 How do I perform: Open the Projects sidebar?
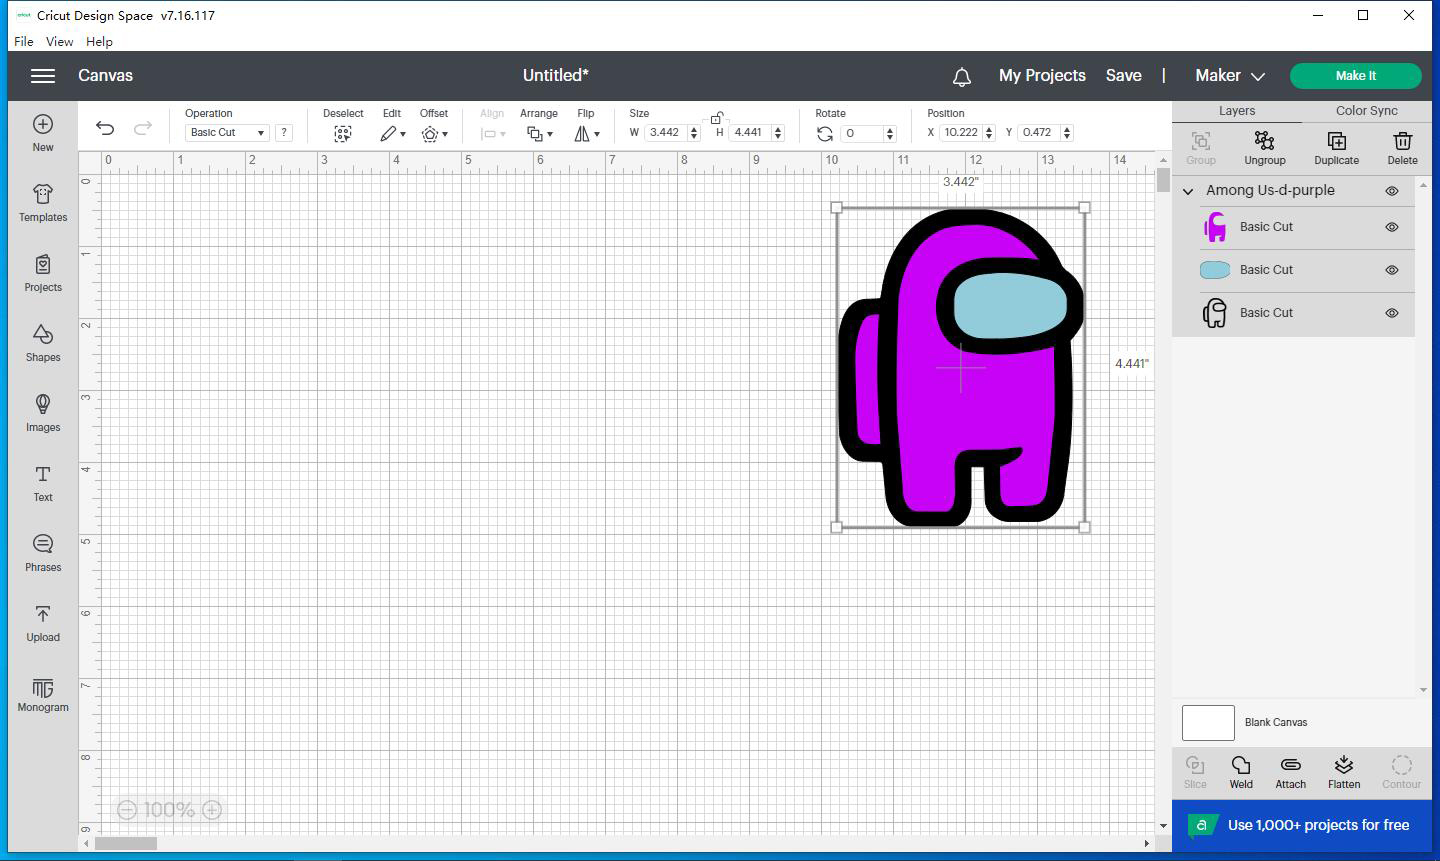[x=43, y=273]
